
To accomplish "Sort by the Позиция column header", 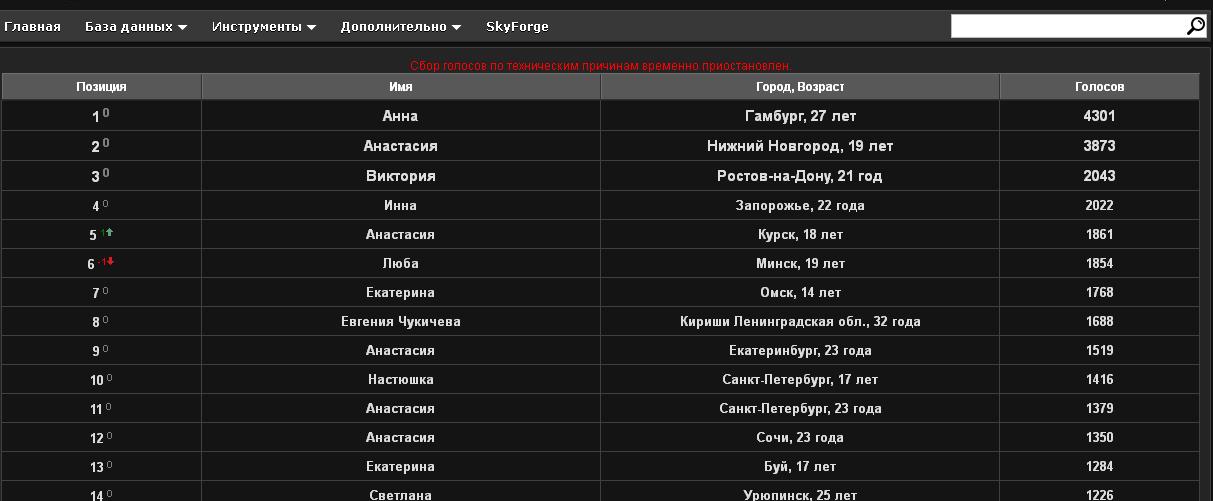I will 101,87.
